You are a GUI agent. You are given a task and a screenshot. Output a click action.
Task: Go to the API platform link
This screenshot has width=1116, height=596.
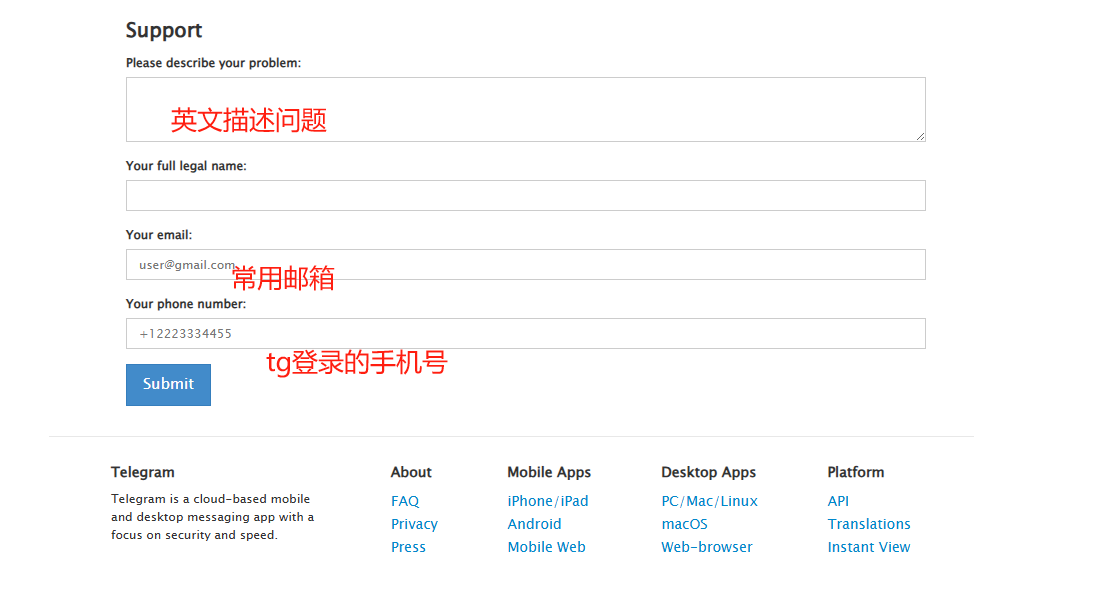838,501
